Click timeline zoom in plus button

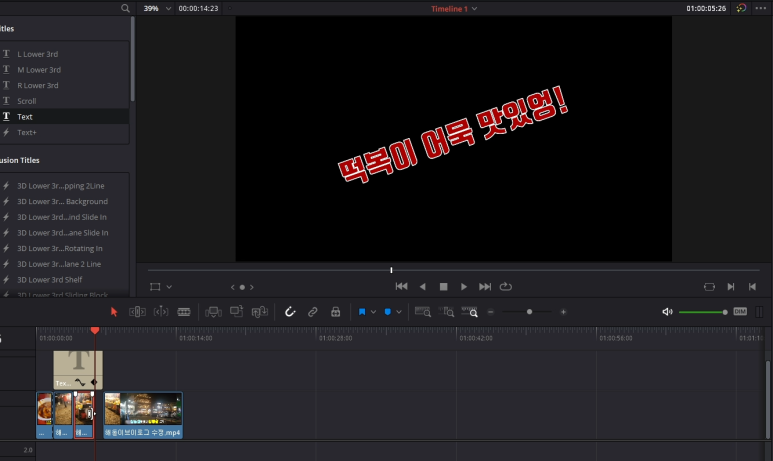pyautogui.click(x=563, y=312)
